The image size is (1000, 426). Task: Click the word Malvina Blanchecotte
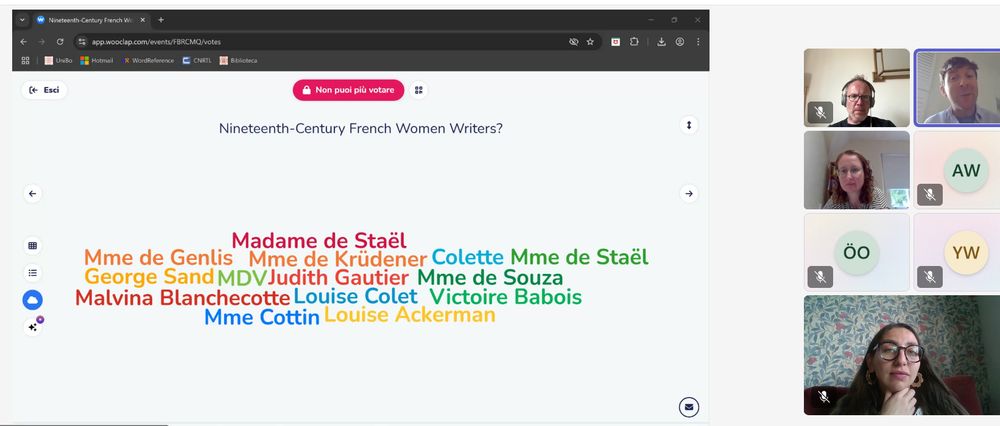182,298
